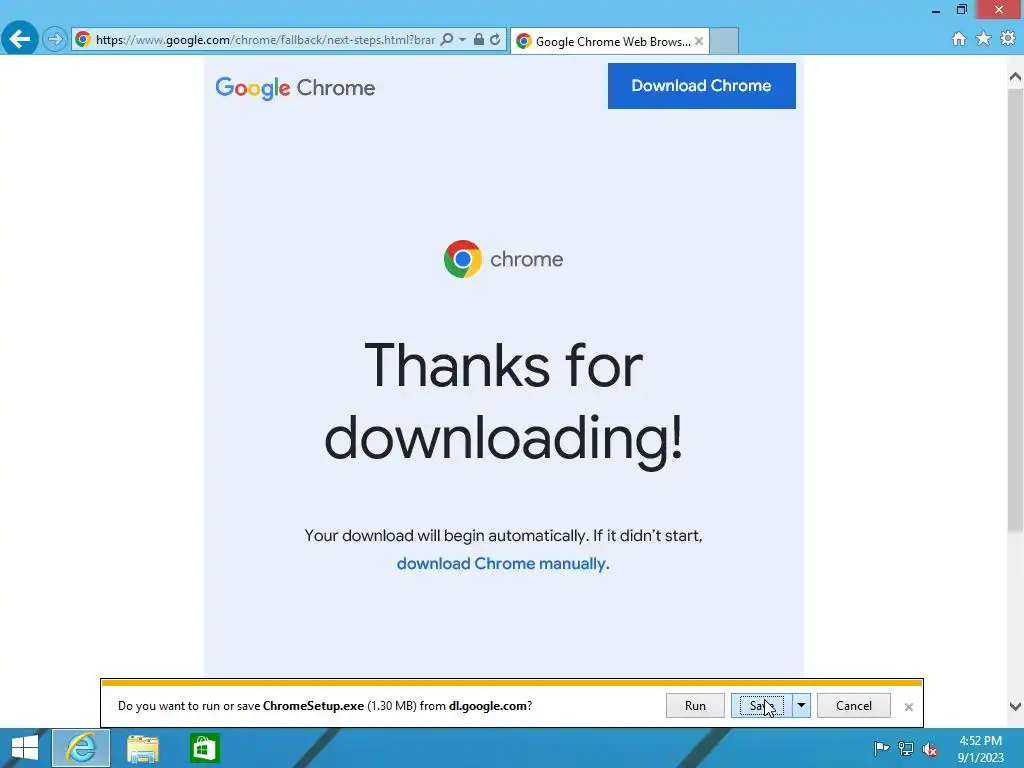Image resolution: width=1024 pixels, height=768 pixels.
Task: Click the vertical scrollbar thumb
Action: click(x=1015, y=309)
